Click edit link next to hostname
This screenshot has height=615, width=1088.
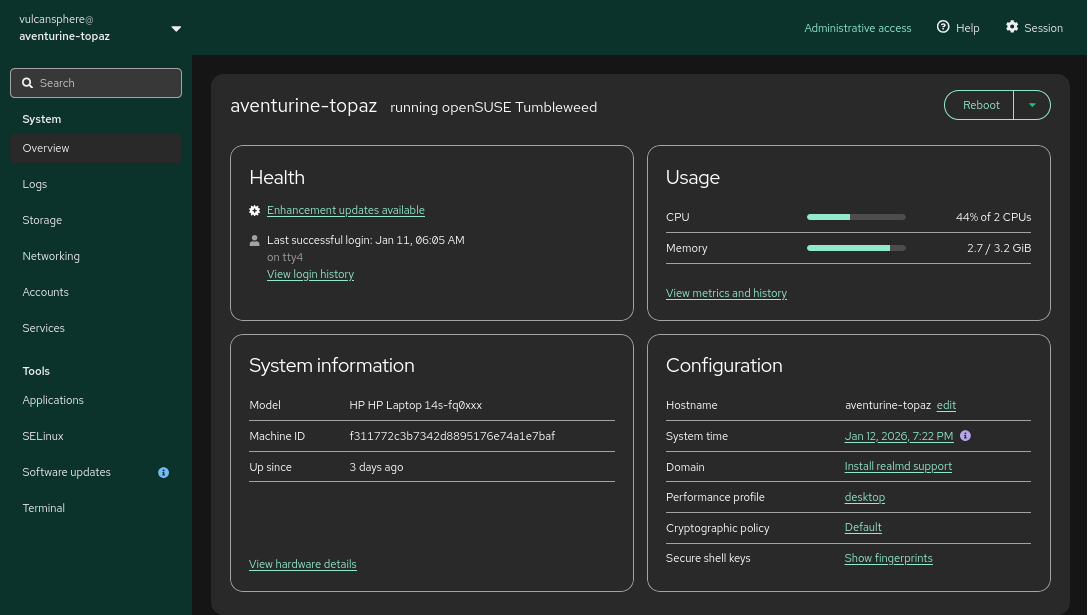coord(946,405)
